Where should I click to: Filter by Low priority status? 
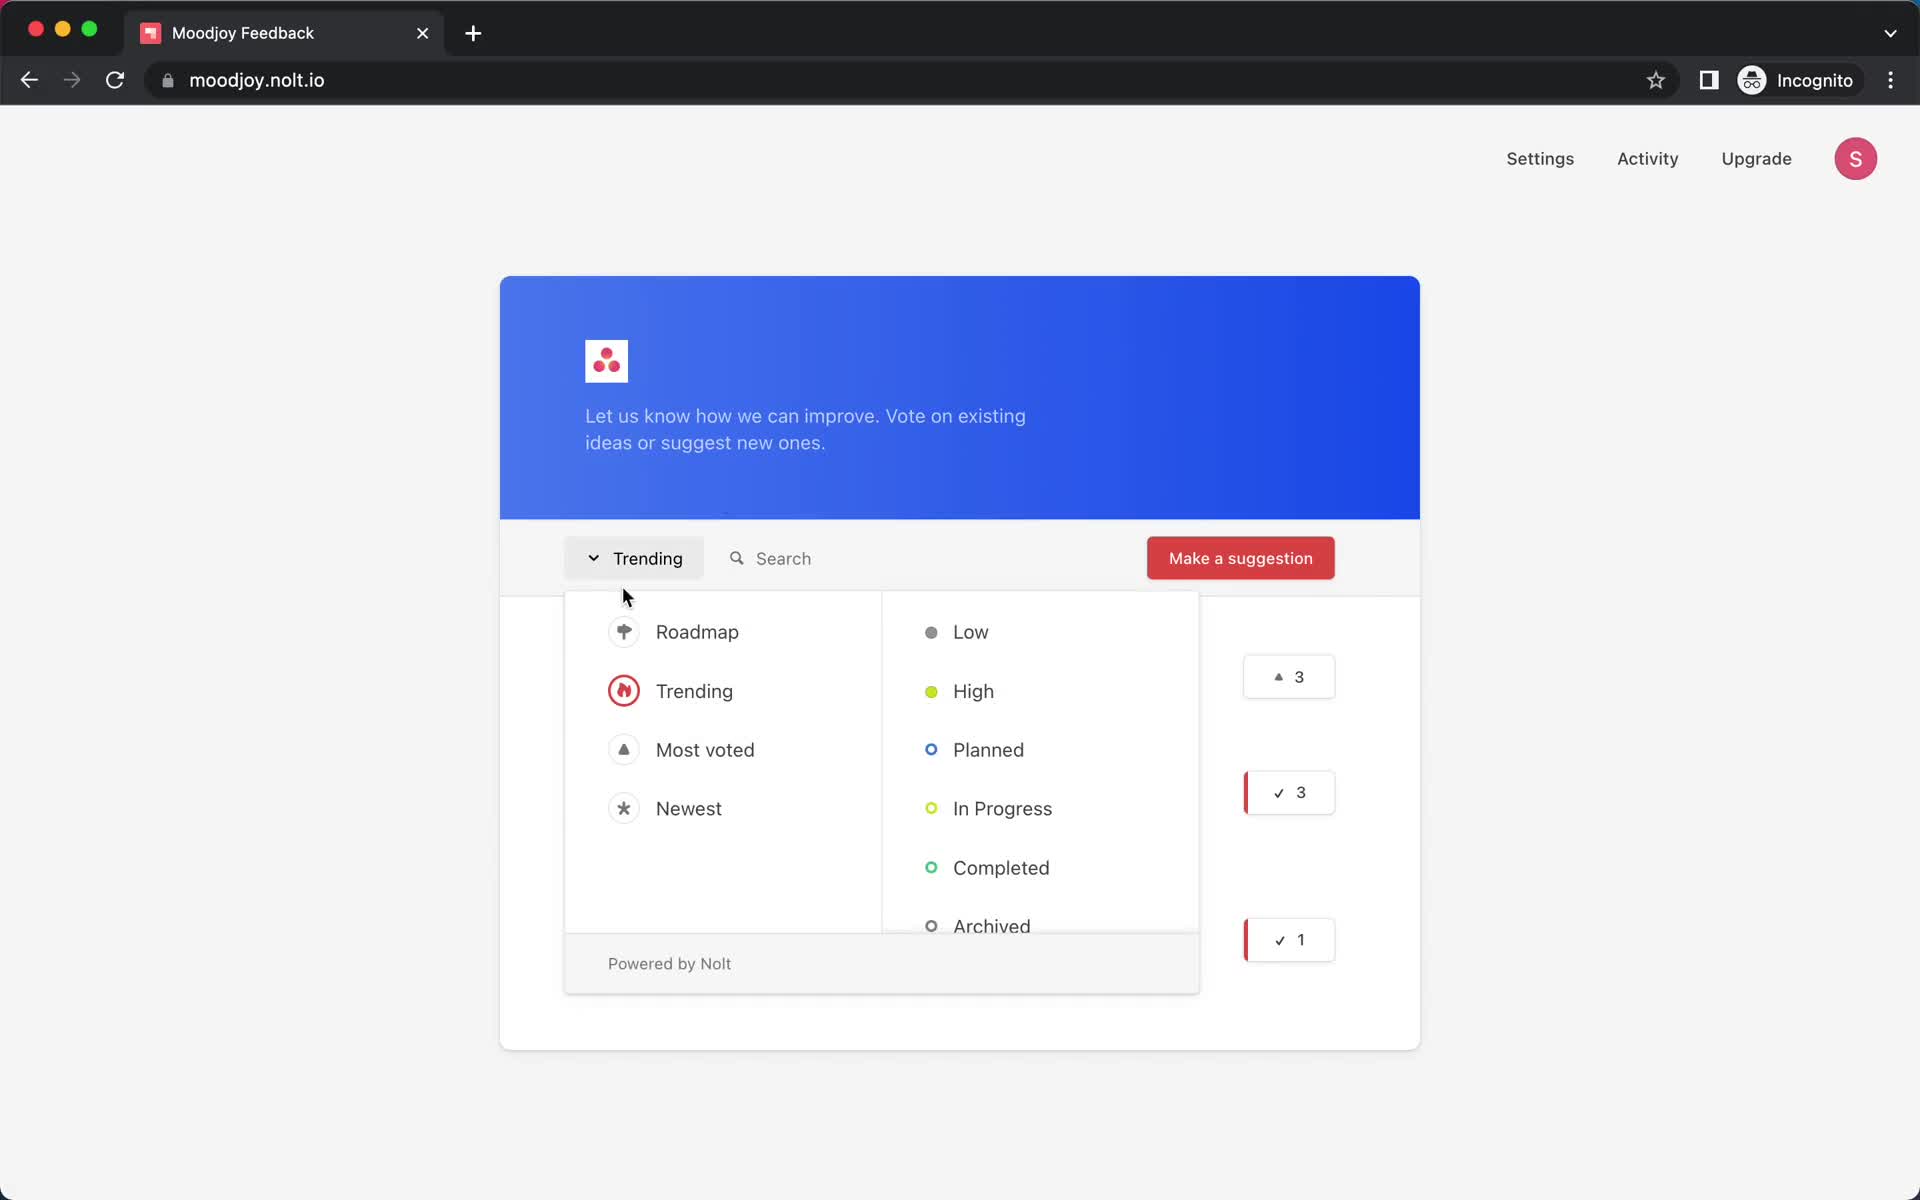click(970, 632)
